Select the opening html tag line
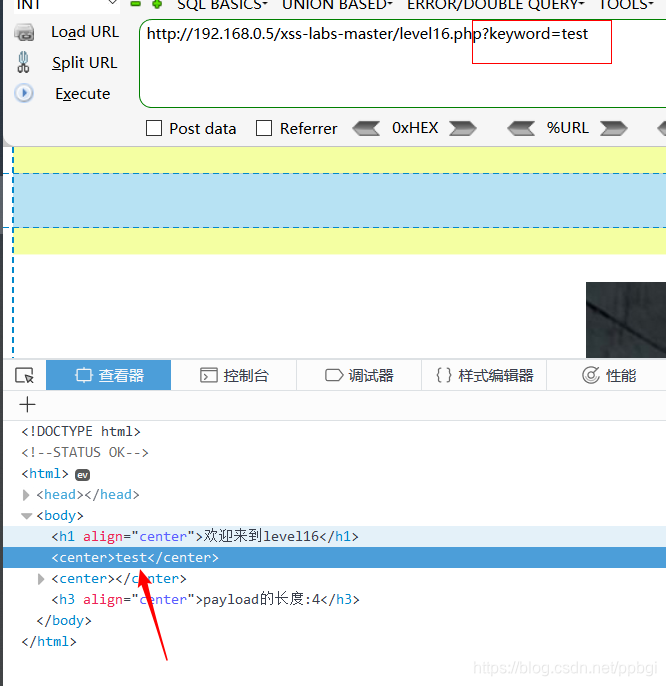 (x=45, y=473)
